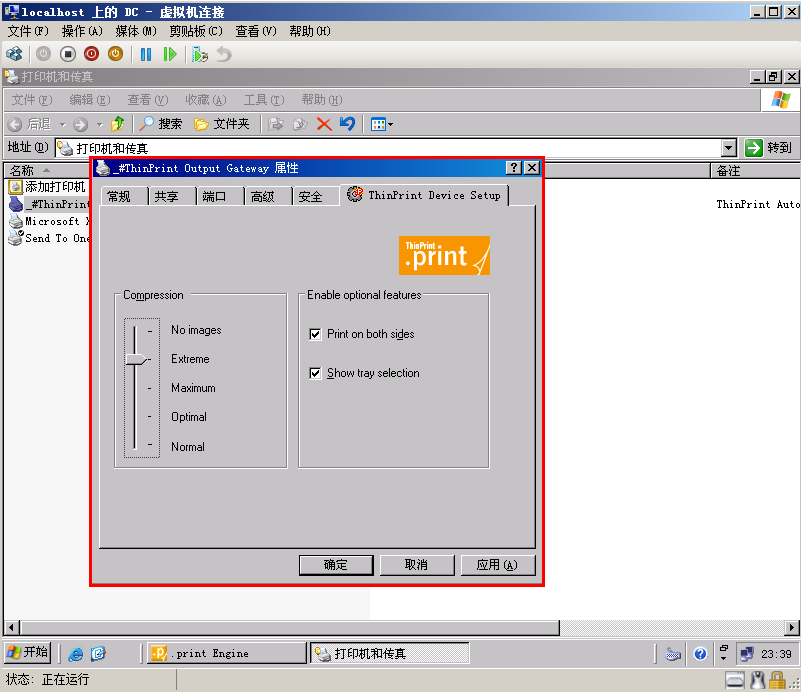Screen dimensions: 801x692
Task: Select the _#ThinPrint printer in list
Action: [x=50, y=204]
